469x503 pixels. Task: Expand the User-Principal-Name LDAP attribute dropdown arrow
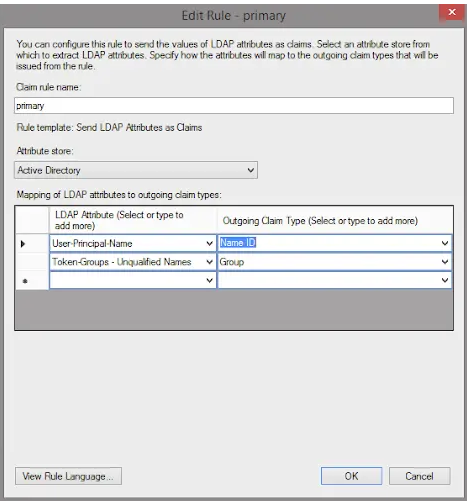tap(209, 244)
